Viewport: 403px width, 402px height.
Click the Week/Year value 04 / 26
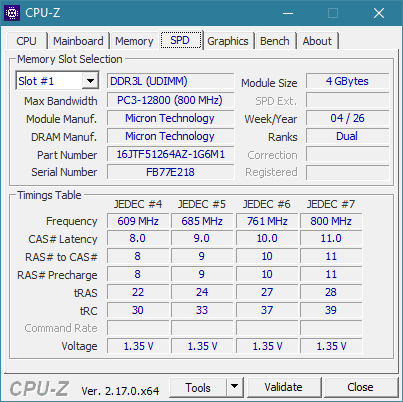tap(347, 118)
